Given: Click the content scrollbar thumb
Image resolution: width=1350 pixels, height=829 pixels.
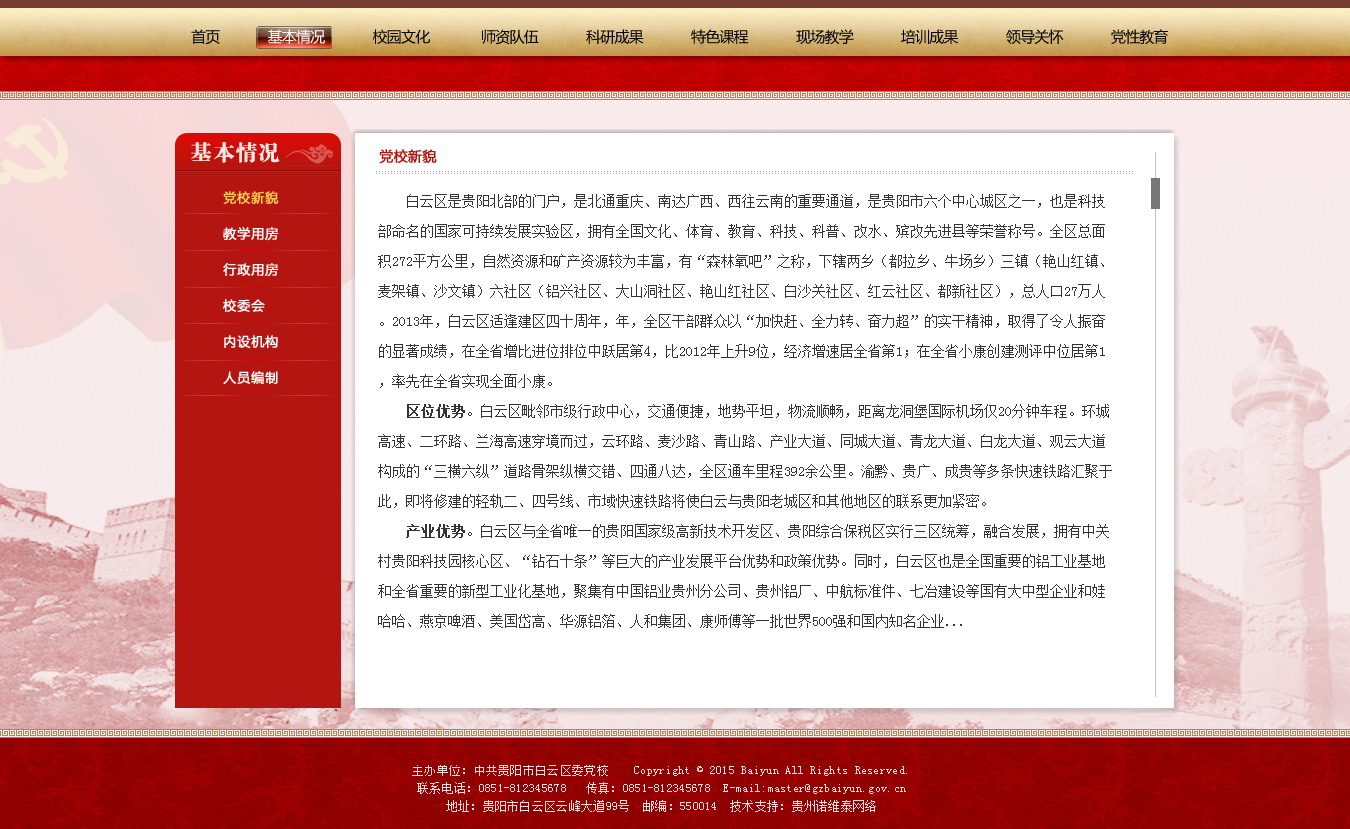Looking at the screenshot, I should (x=1155, y=193).
